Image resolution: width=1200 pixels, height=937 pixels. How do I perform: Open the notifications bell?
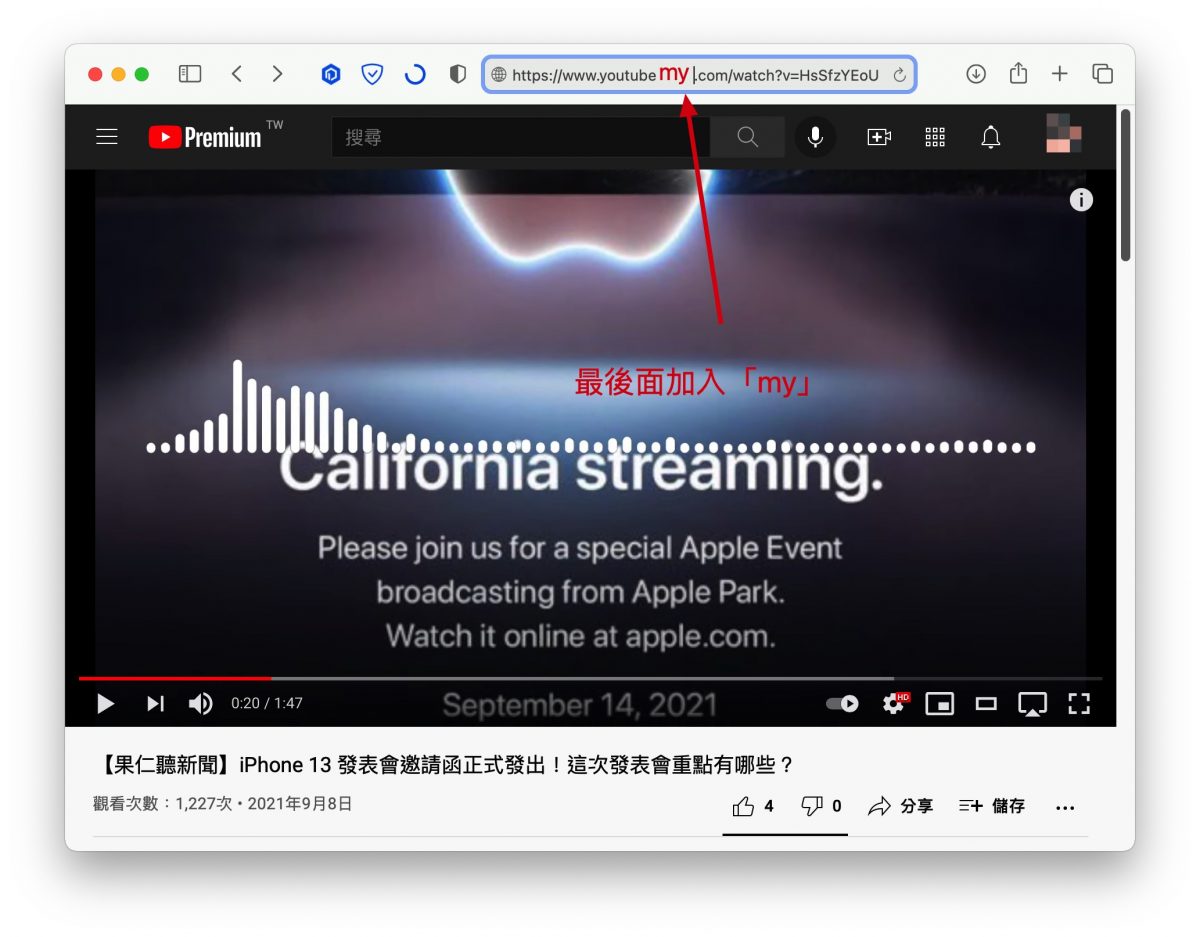(990, 137)
